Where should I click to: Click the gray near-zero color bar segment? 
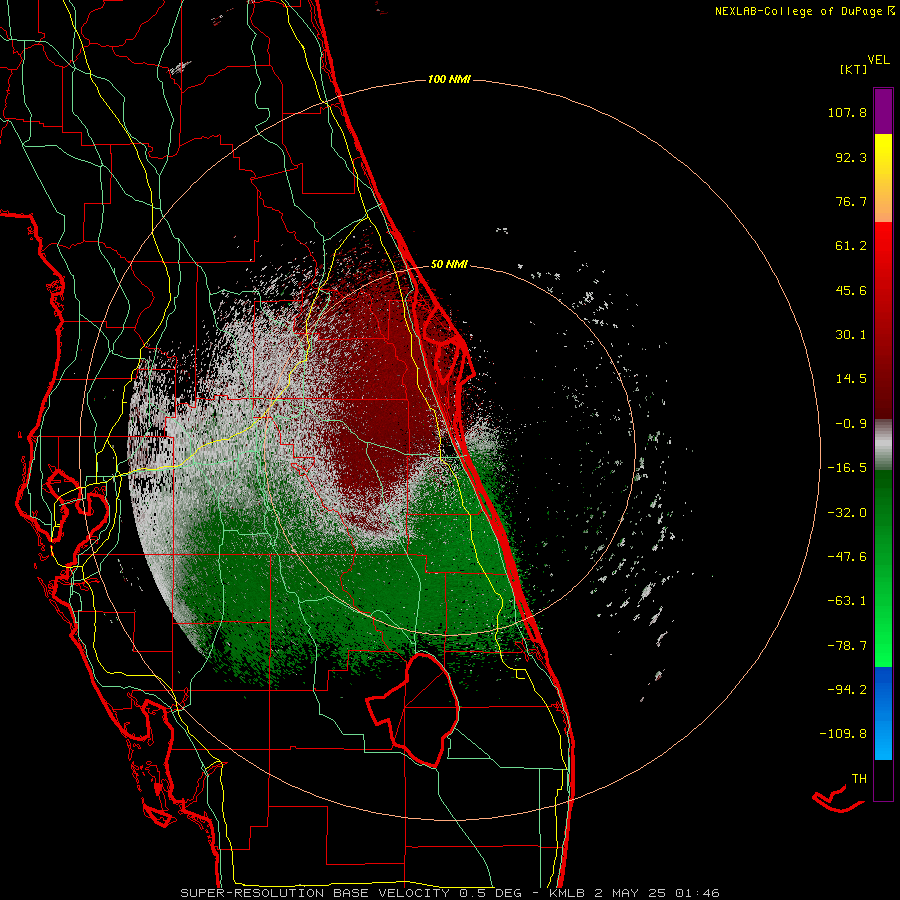tap(883, 445)
